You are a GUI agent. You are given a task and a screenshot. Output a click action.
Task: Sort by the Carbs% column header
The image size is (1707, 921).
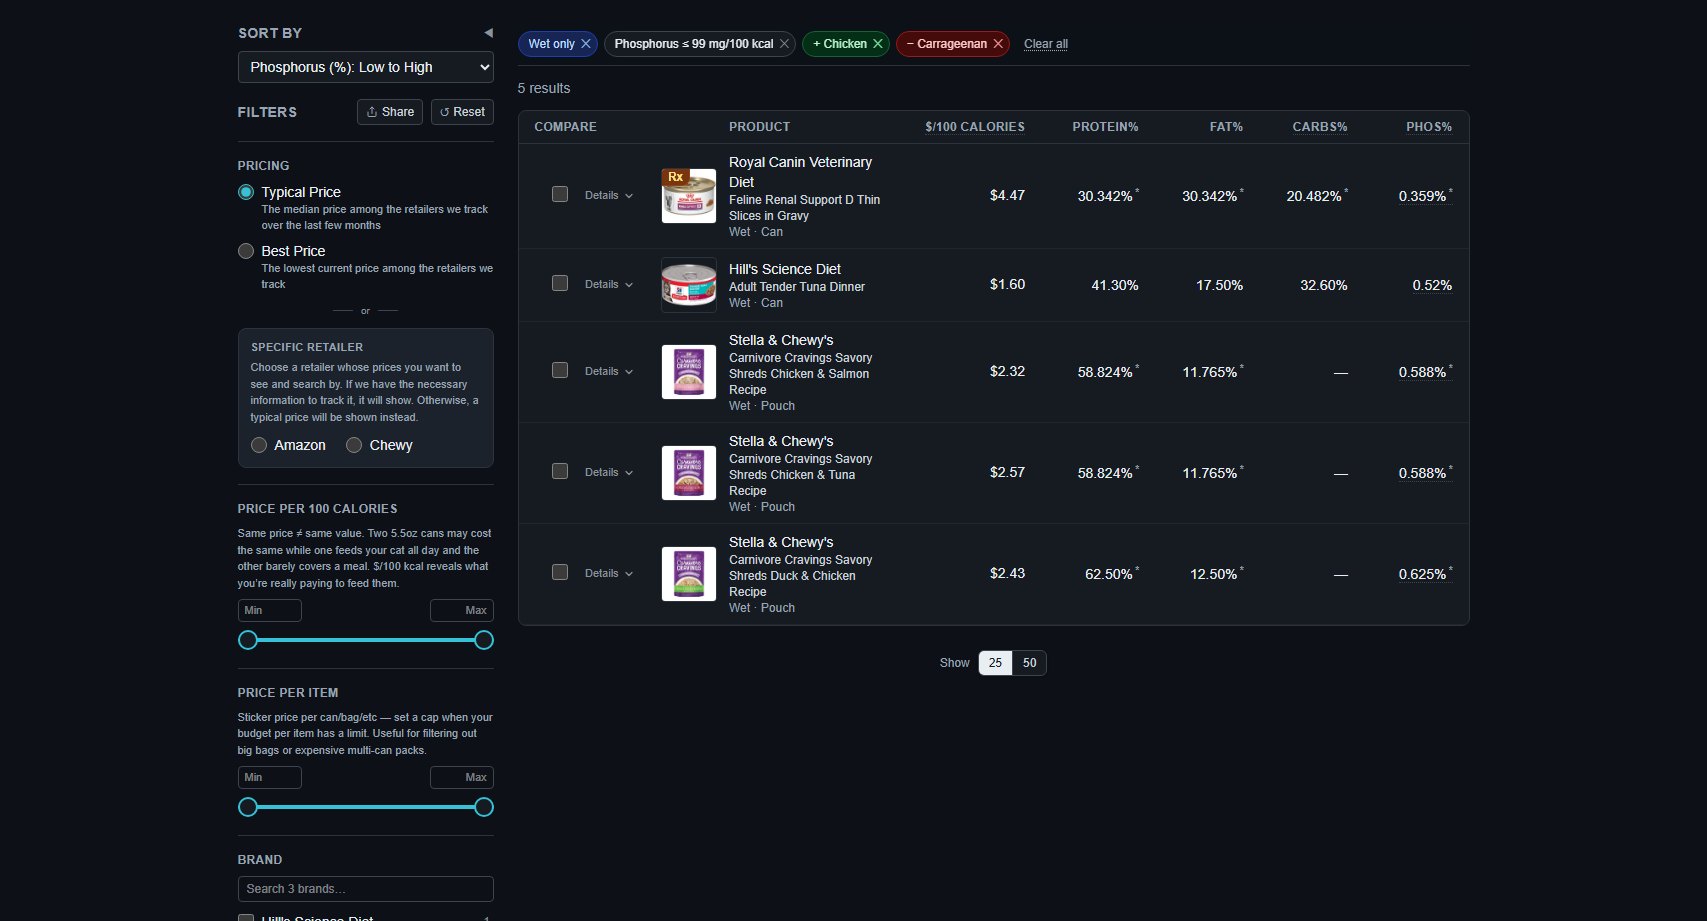tap(1320, 127)
